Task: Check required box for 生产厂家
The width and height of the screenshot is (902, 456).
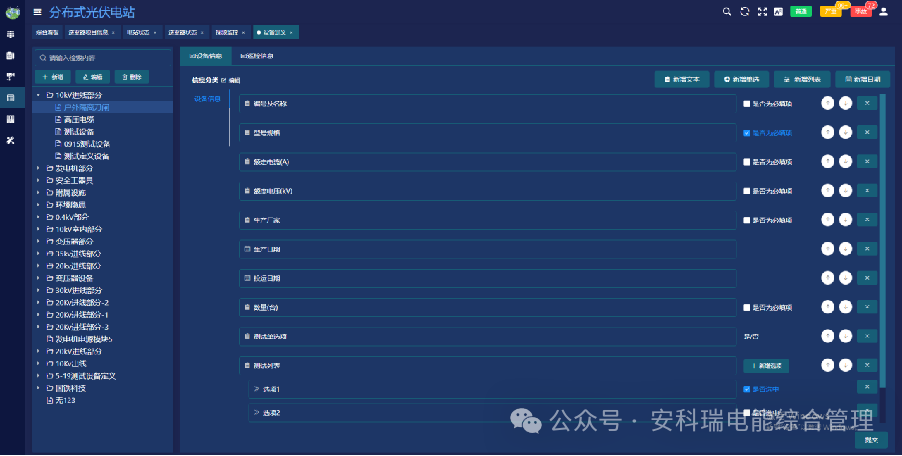Action: click(x=747, y=220)
